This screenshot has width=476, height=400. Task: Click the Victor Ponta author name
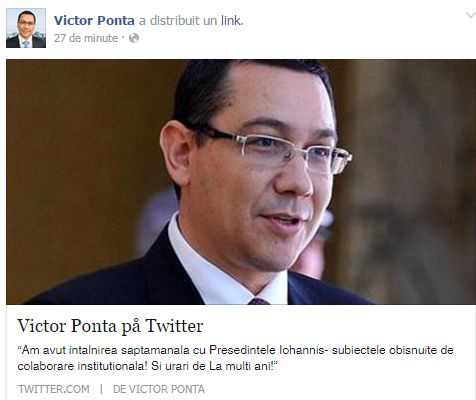[x=94, y=21]
